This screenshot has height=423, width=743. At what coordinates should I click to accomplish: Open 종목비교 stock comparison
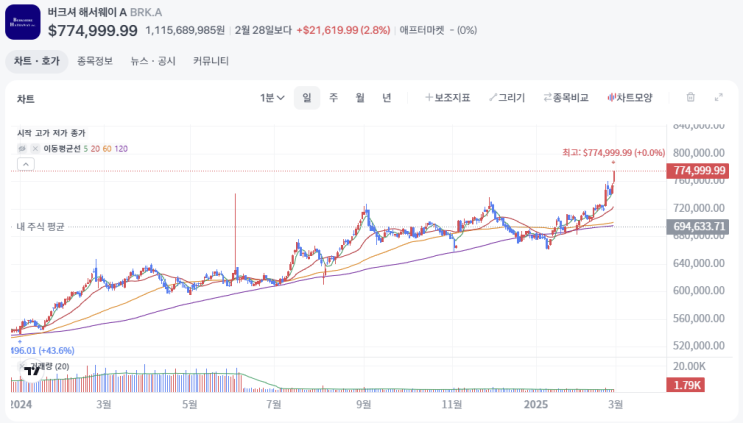(566, 98)
